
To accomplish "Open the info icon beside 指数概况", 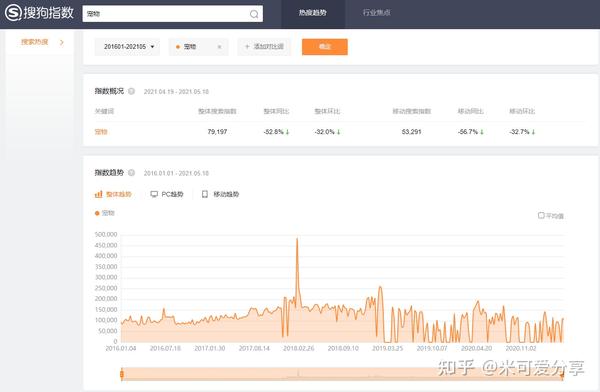I will (131, 91).
